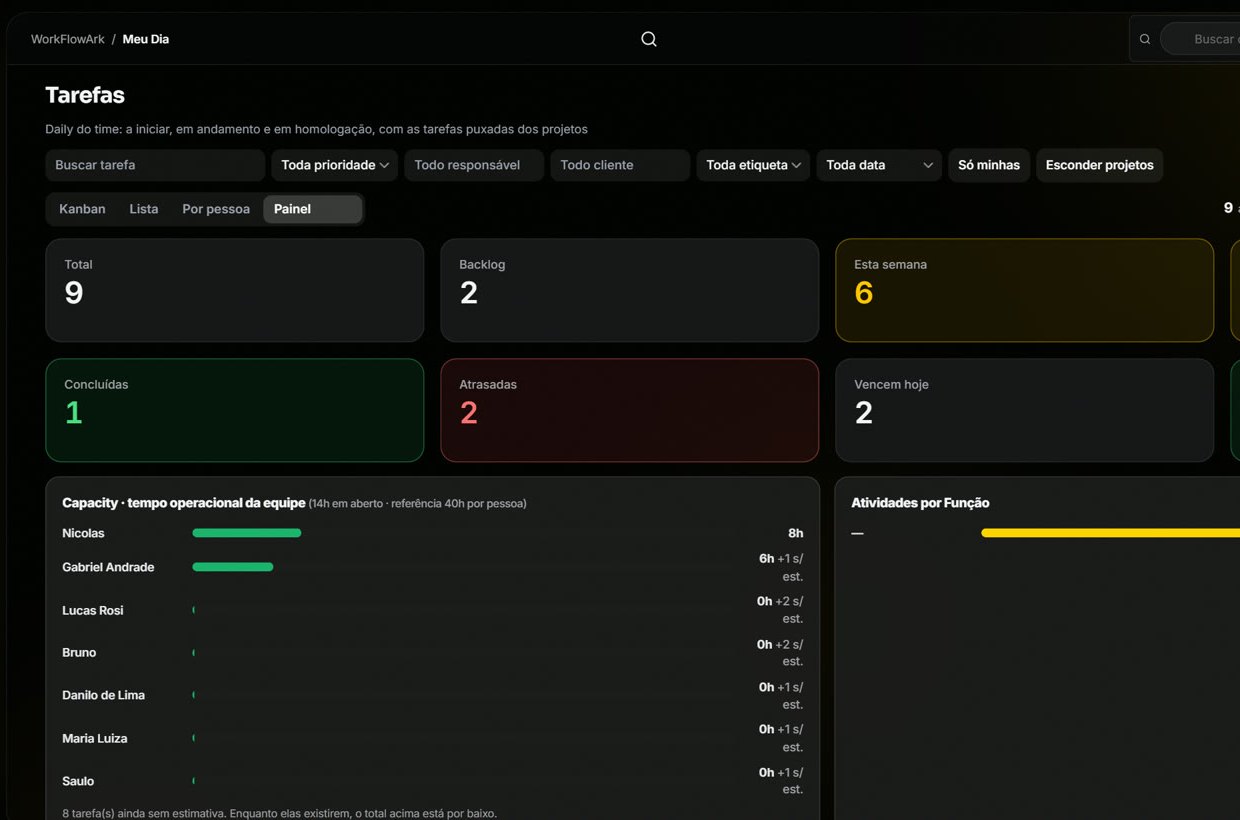Focus the top-right Buscar search box
The image size is (1240, 820).
coord(1201,40)
